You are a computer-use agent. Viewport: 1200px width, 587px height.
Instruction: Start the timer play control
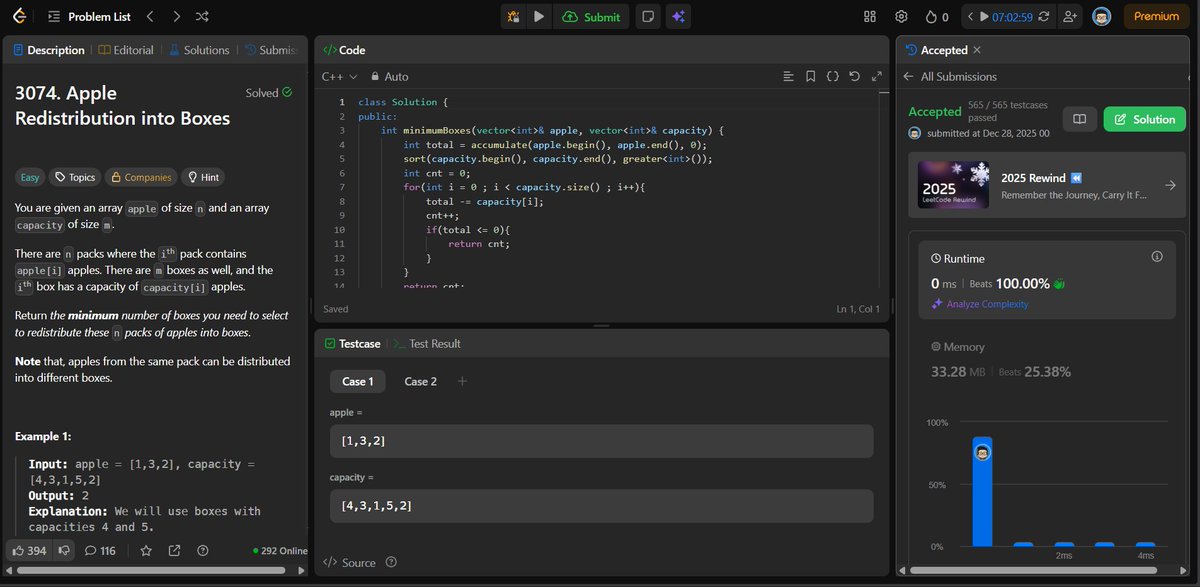click(984, 17)
